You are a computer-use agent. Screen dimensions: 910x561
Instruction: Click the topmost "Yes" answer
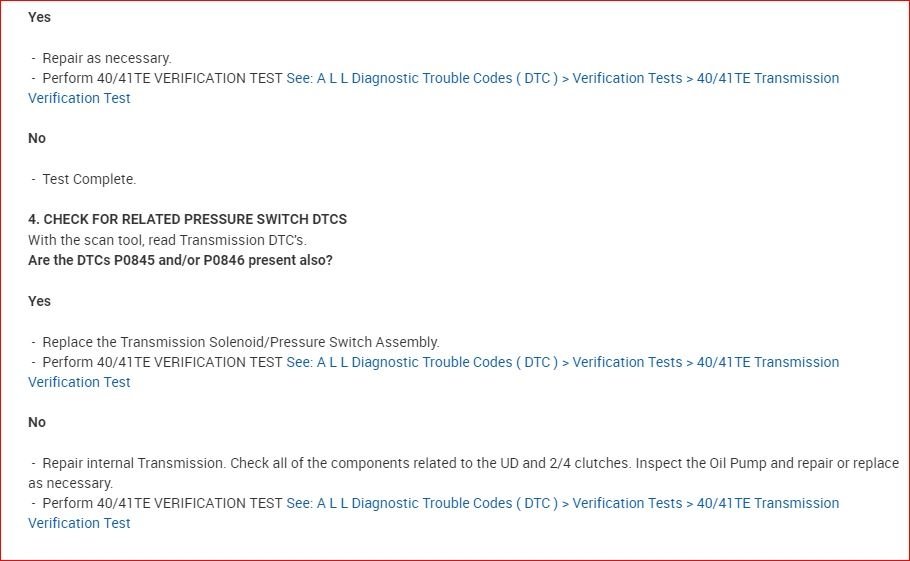[x=39, y=17]
